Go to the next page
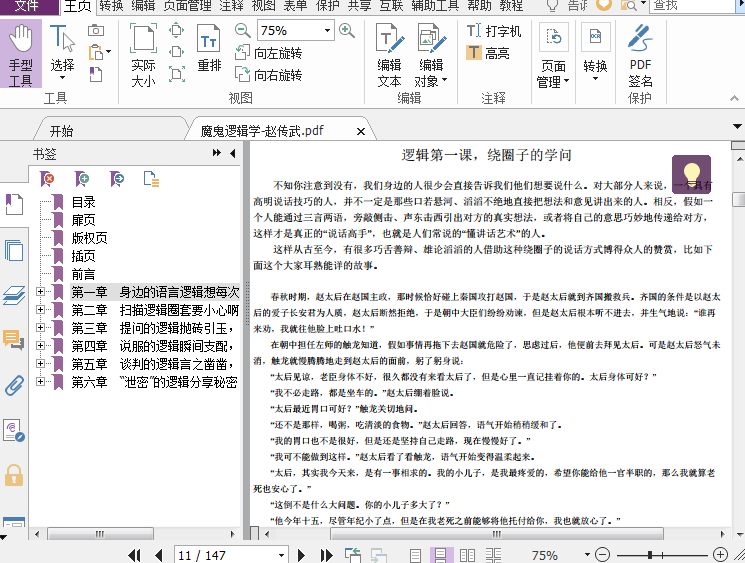 click(301, 555)
